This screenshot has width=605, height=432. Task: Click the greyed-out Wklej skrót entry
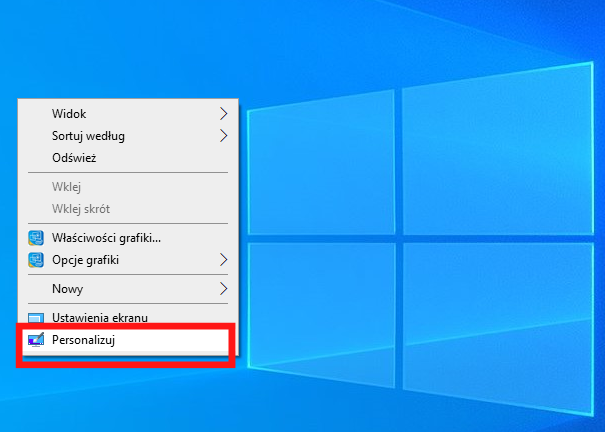(128, 209)
